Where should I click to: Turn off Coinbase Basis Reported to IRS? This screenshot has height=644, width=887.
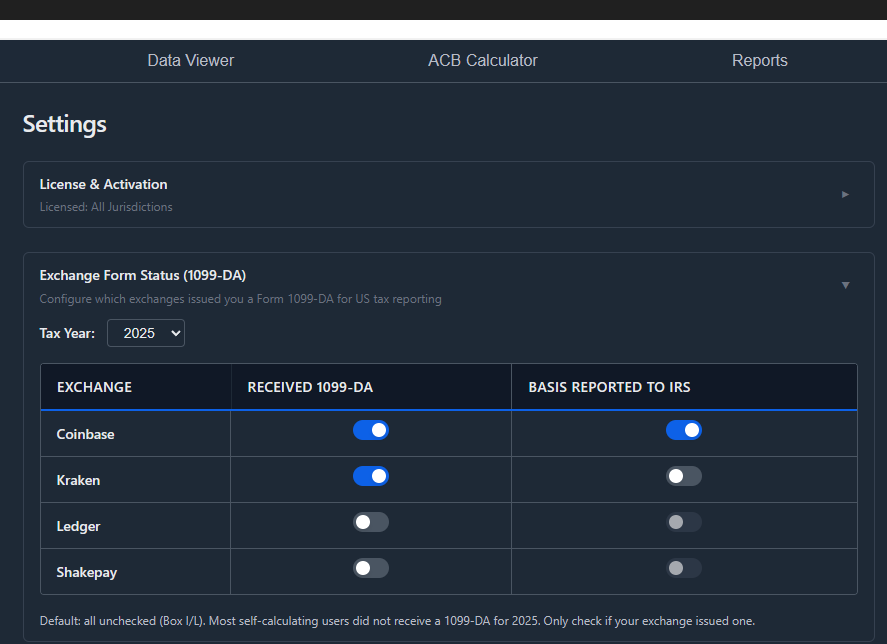(684, 430)
